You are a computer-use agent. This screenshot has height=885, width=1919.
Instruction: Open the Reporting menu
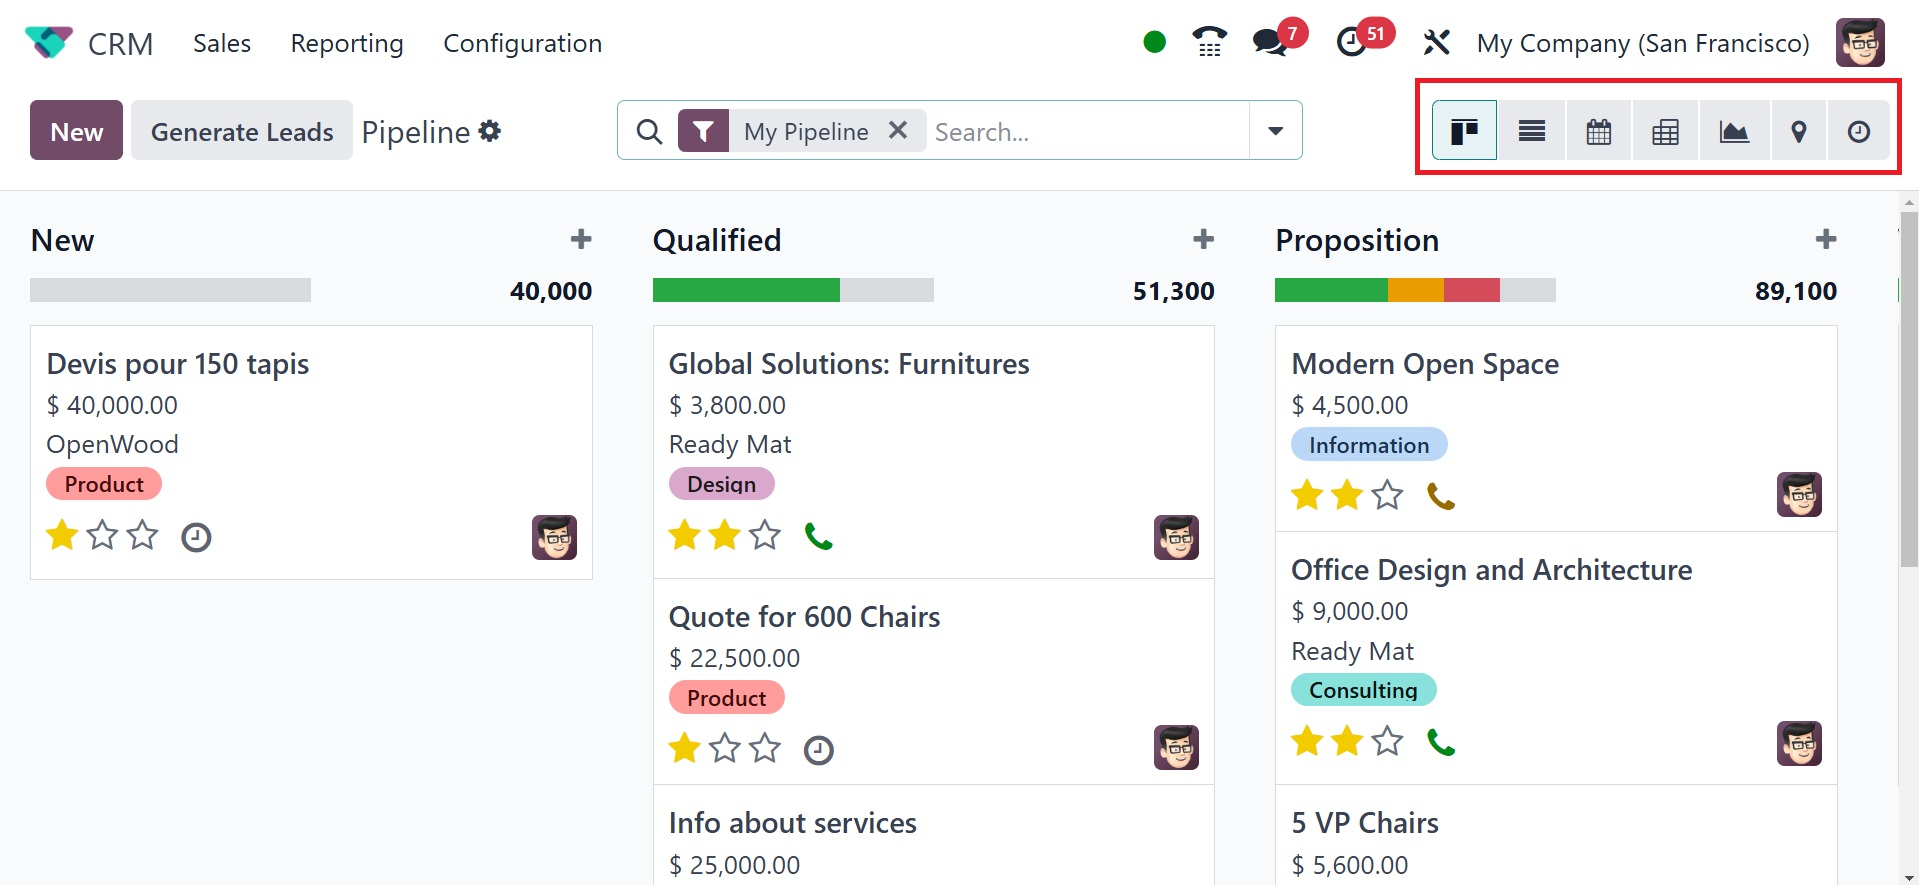347,43
